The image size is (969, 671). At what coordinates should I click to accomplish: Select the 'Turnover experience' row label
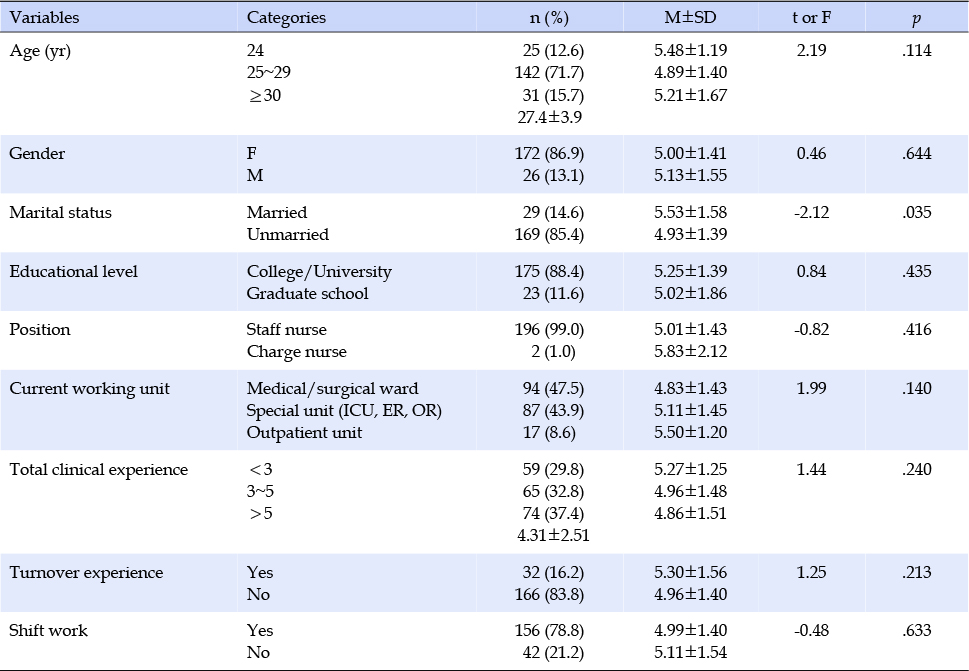tap(85, 573)
